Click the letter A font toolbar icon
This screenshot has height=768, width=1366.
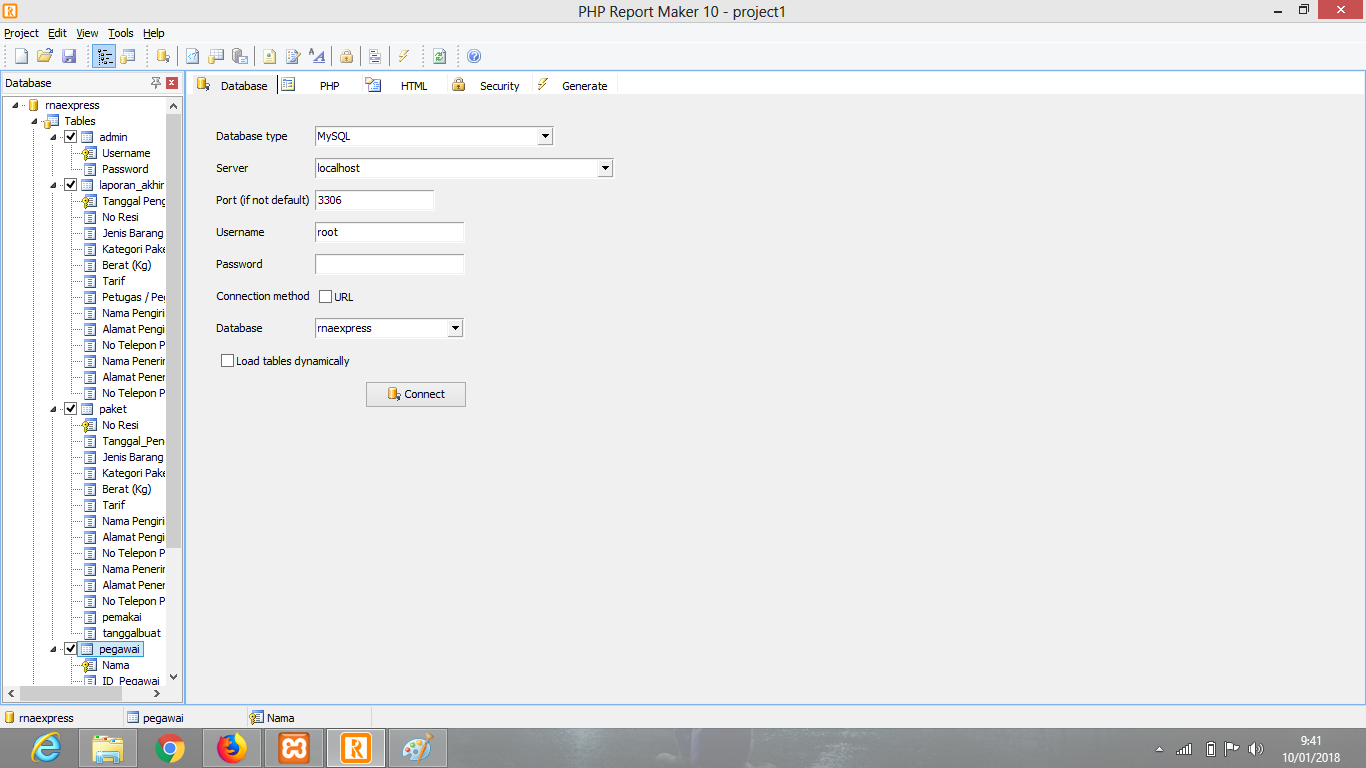[317, 56]
